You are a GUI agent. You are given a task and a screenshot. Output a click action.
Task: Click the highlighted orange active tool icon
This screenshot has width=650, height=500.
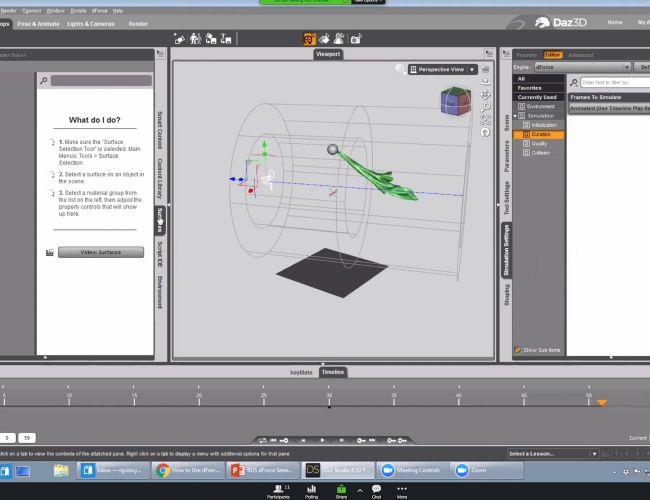point(310,39)
